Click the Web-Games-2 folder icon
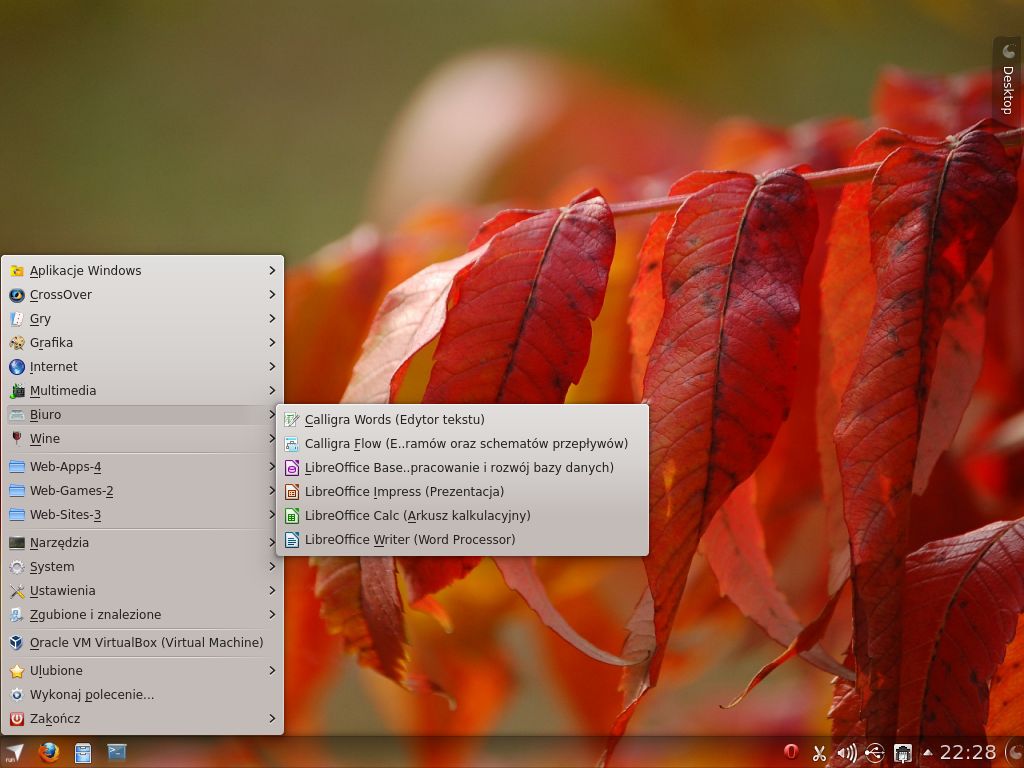Viewport: 1024px width, 768px height. click(17, 490)
